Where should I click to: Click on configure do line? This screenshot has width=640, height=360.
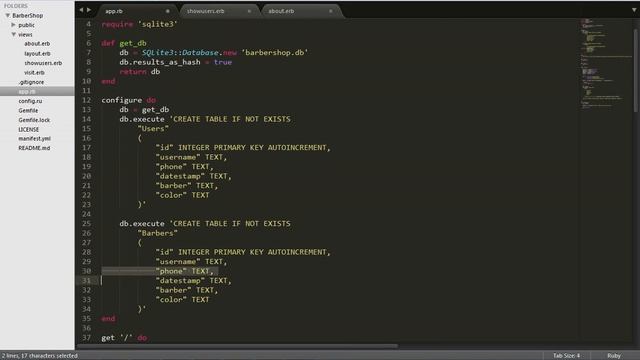(x=129, y=100)
